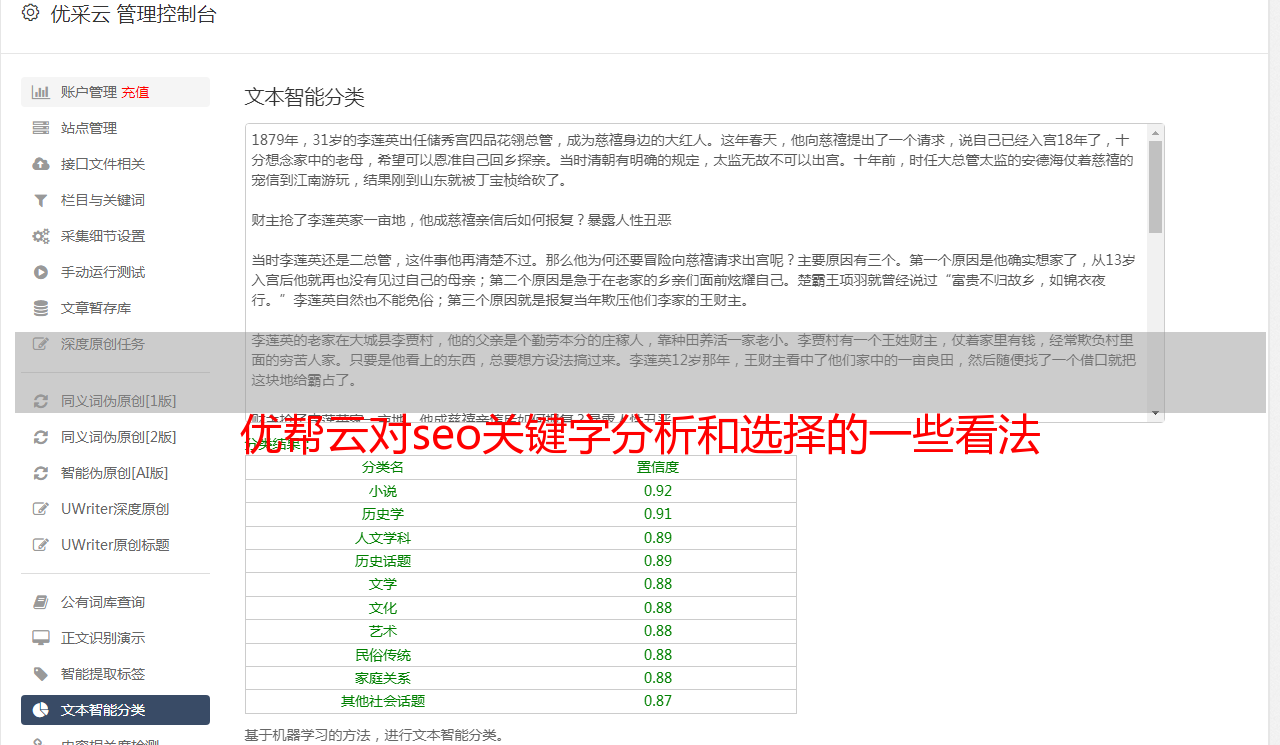The height and width of the screenshot is (745, 1280).
Task: Click the 0.87 confidence value
Action: 658,701
